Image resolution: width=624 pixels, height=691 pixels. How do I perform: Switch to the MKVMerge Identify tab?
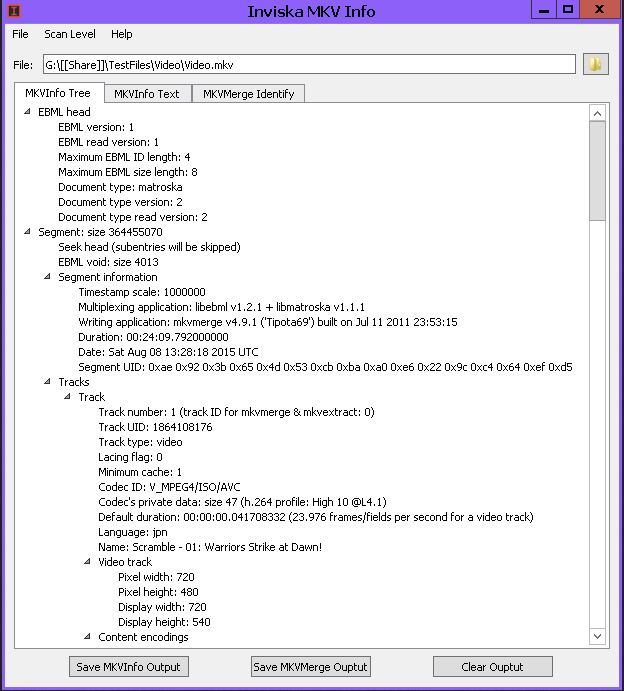(249, 93)
